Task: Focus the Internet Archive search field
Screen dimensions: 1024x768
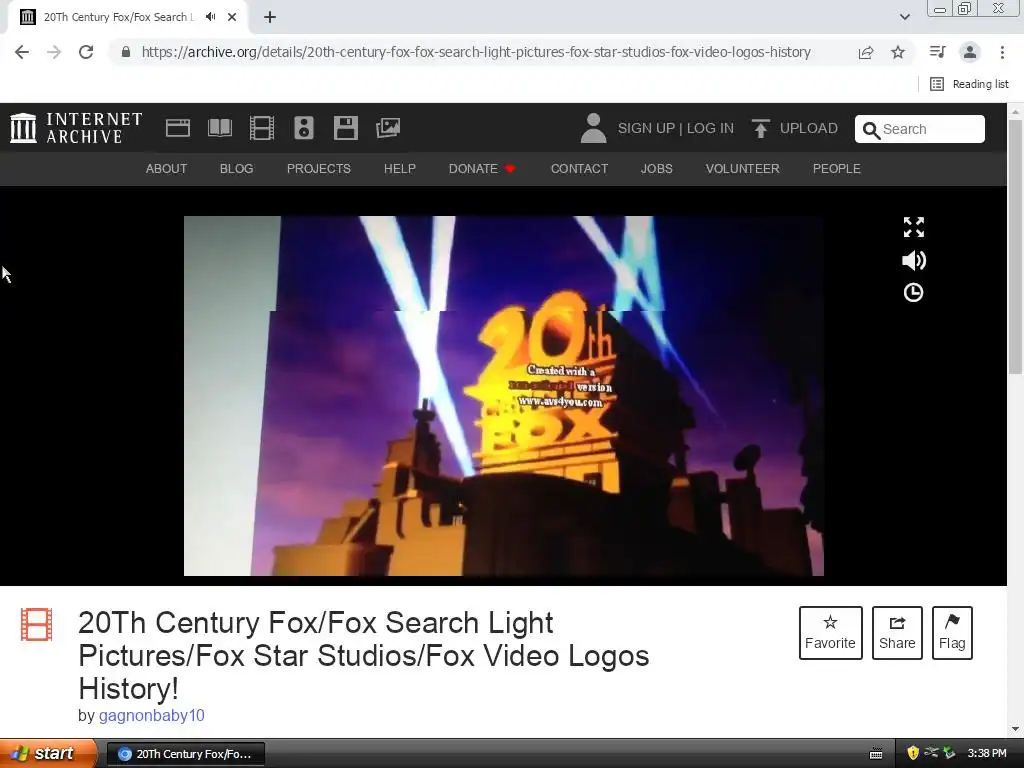Action: click(920, 129)
